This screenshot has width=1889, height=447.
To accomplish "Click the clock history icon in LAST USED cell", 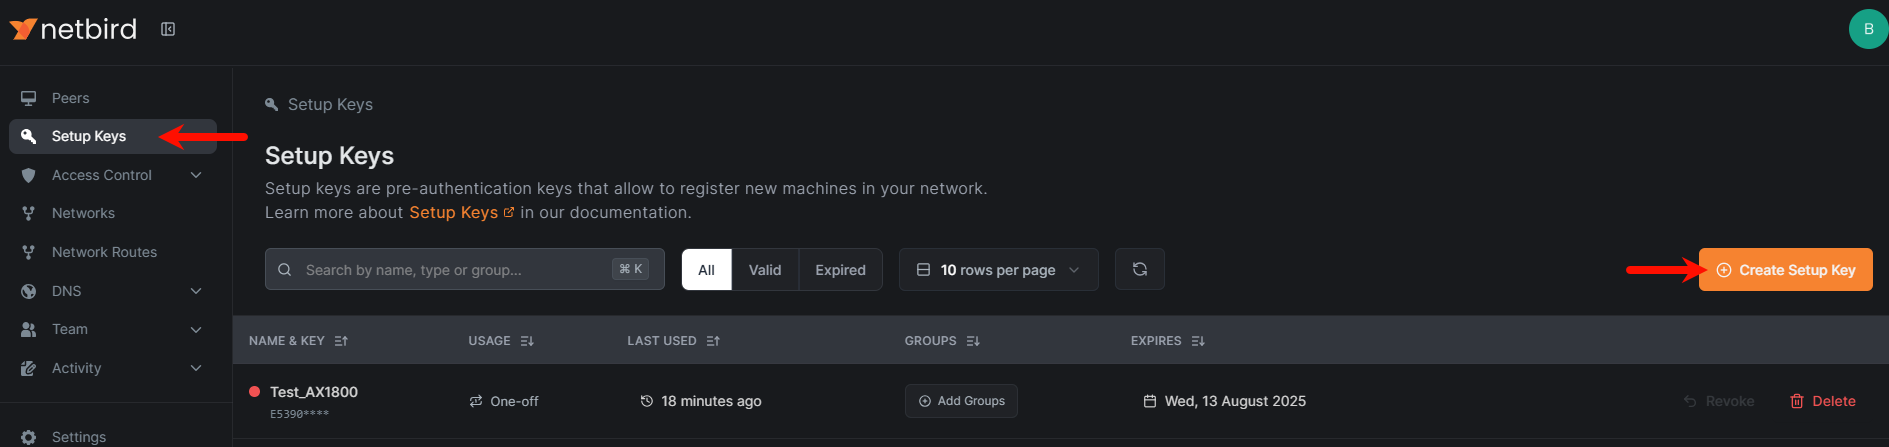I will [x=647, y=401].
